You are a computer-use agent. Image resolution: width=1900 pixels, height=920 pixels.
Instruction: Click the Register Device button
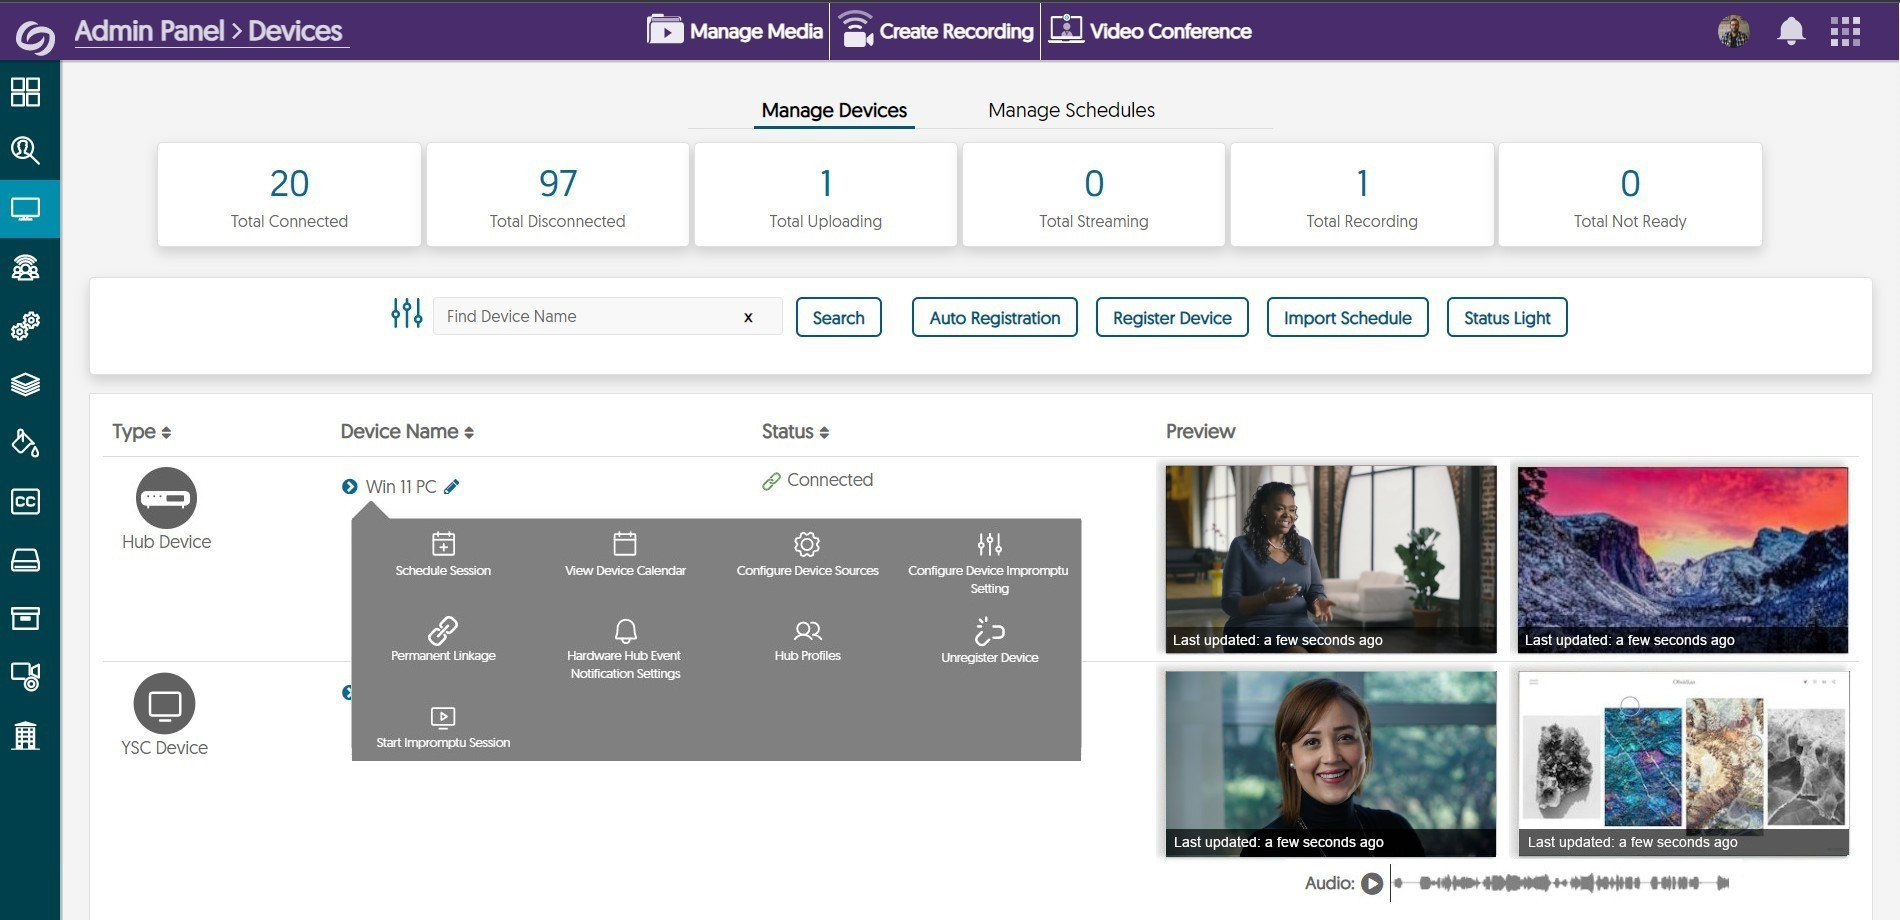[x=1172, y=318]
